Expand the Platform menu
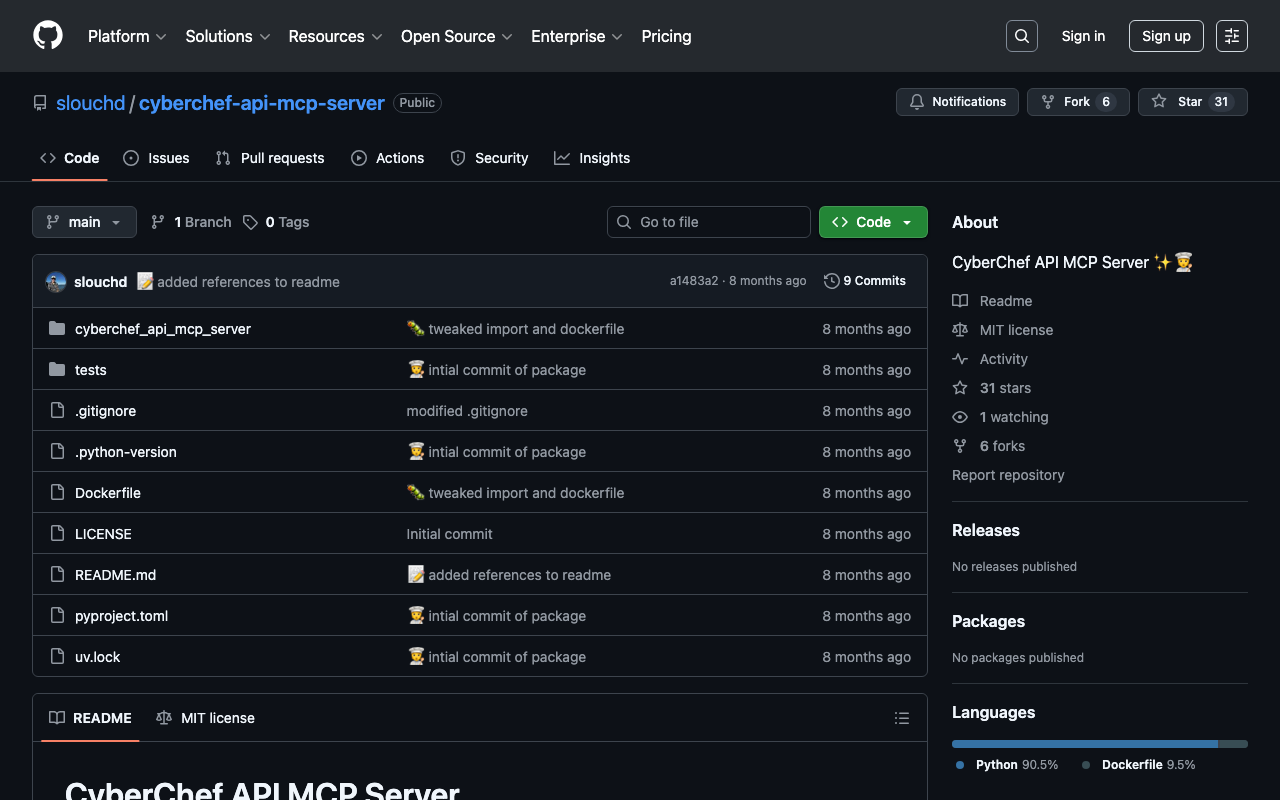The height and width of the screenshot is (800, 1280). 127,36
